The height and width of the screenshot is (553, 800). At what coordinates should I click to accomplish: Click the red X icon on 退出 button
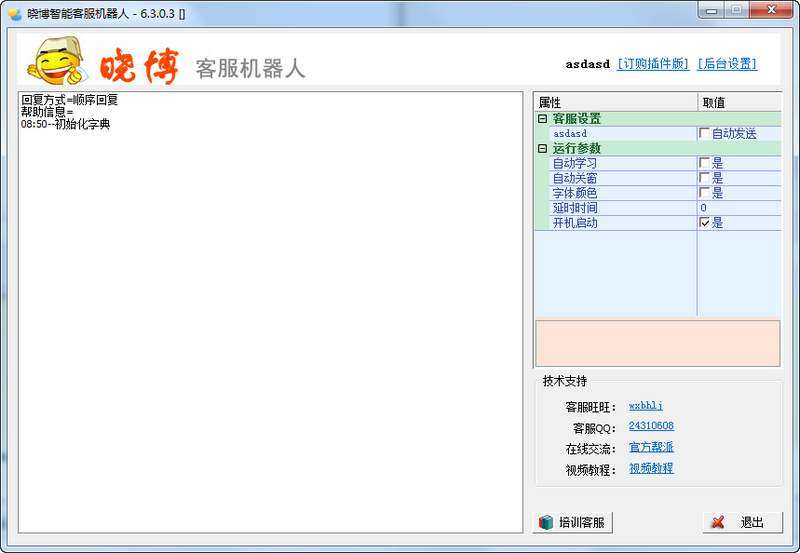(x=717, y=522)
